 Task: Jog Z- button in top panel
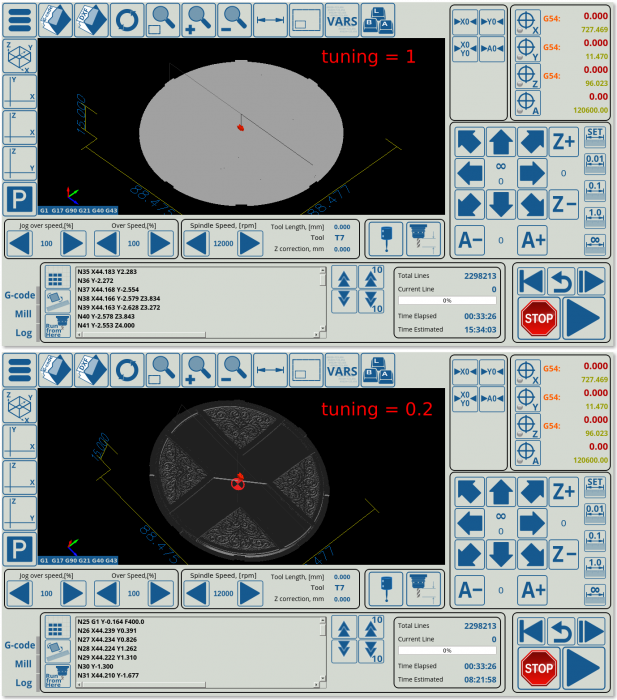tap(563, 204)
